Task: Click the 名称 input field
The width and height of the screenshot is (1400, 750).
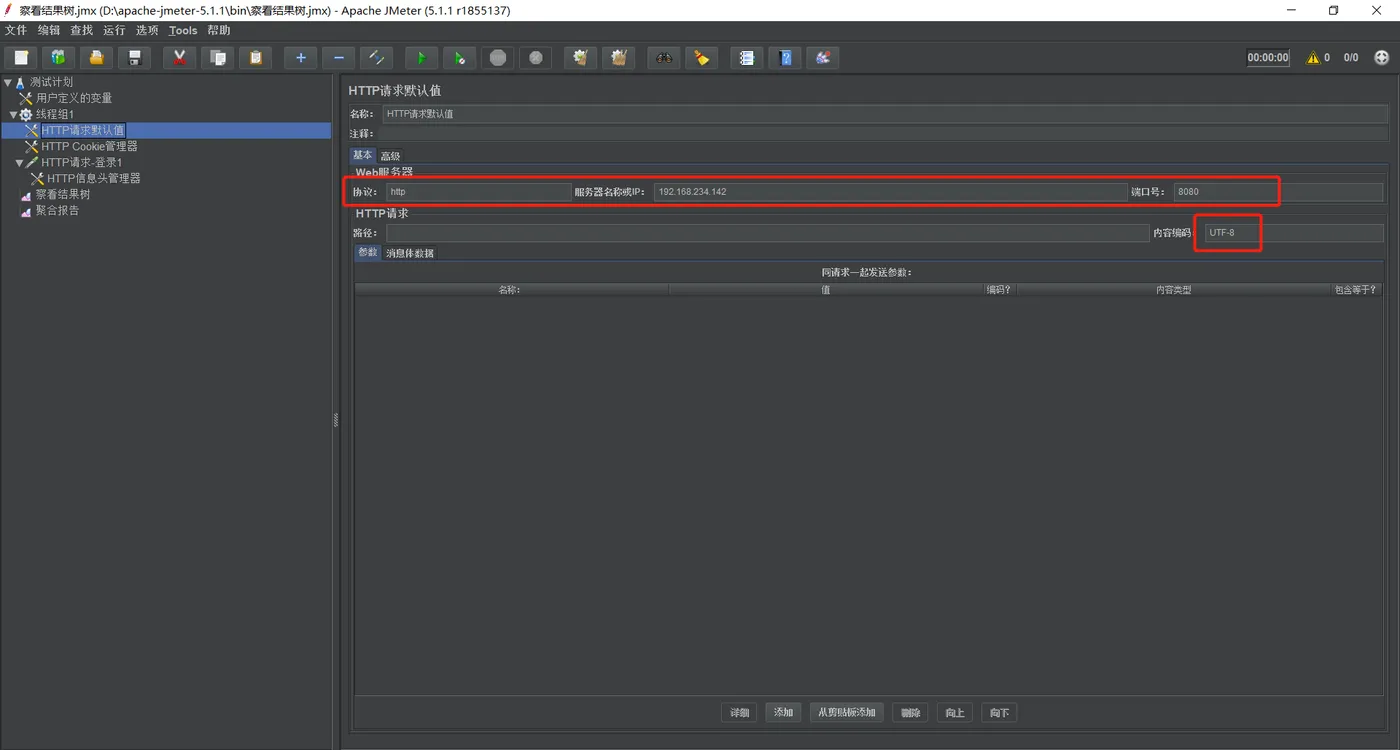Action: [885, 114]
